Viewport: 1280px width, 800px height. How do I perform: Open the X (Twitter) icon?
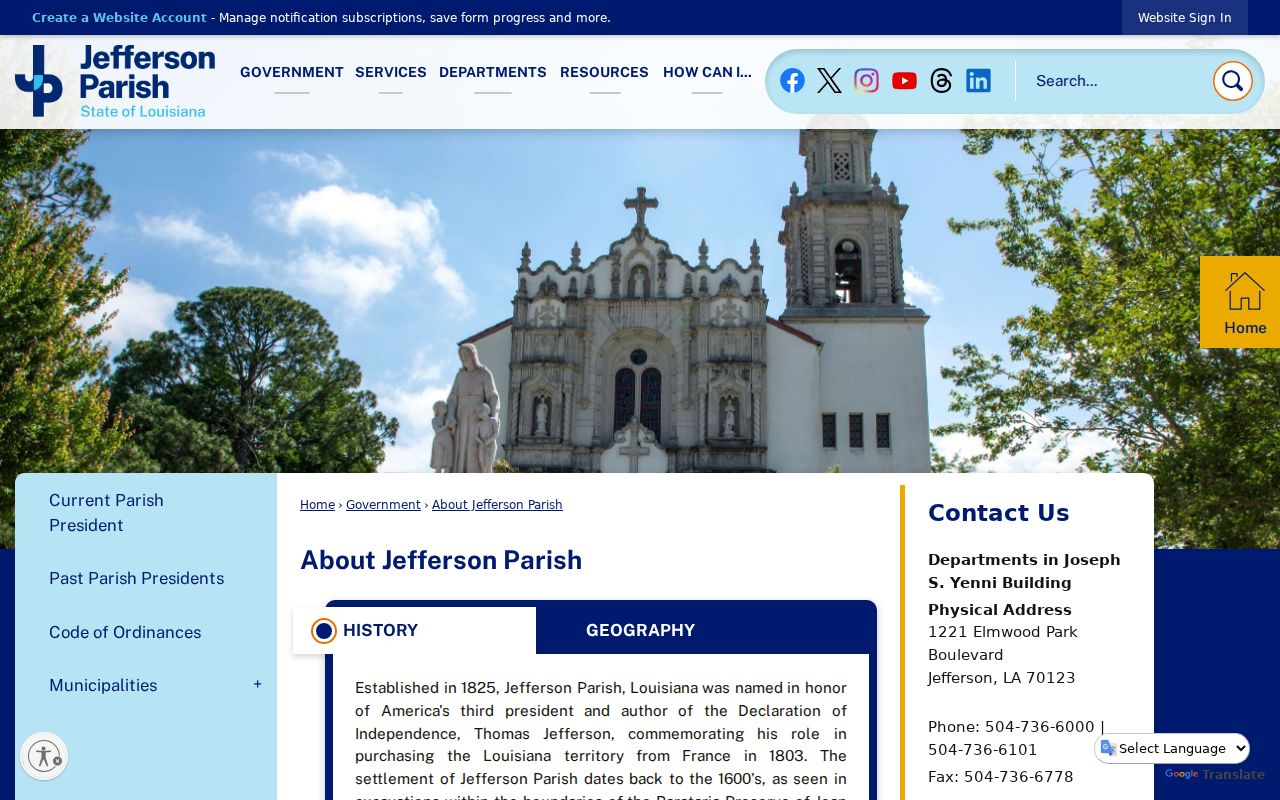[829, 81]
